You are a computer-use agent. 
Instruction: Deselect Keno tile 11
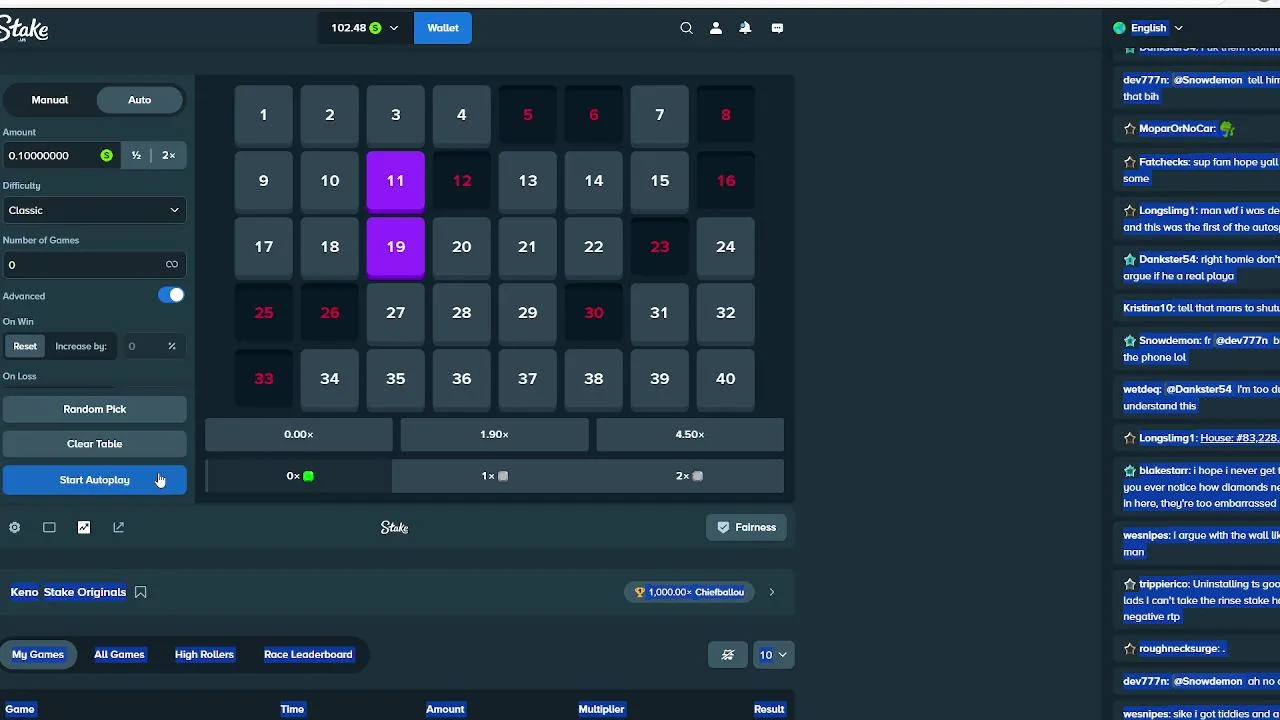point(395,181)
